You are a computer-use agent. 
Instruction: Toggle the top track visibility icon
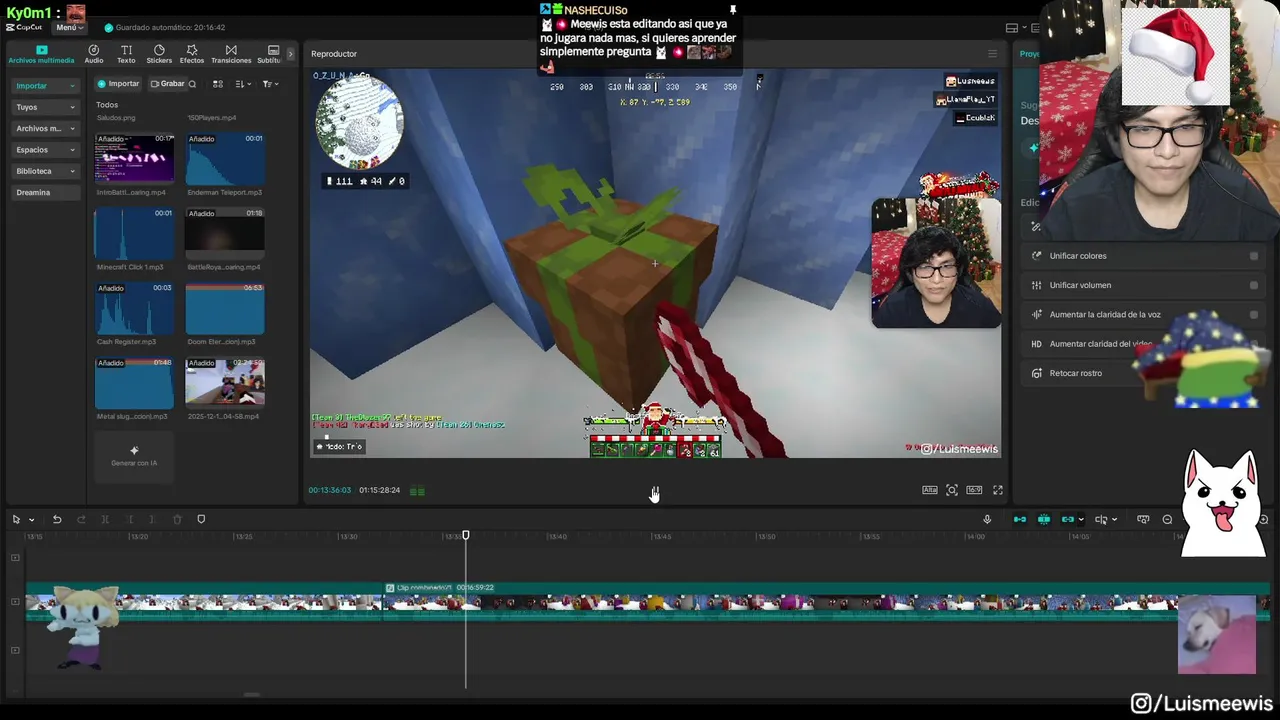pyautogui.click(x=15, y=557)
